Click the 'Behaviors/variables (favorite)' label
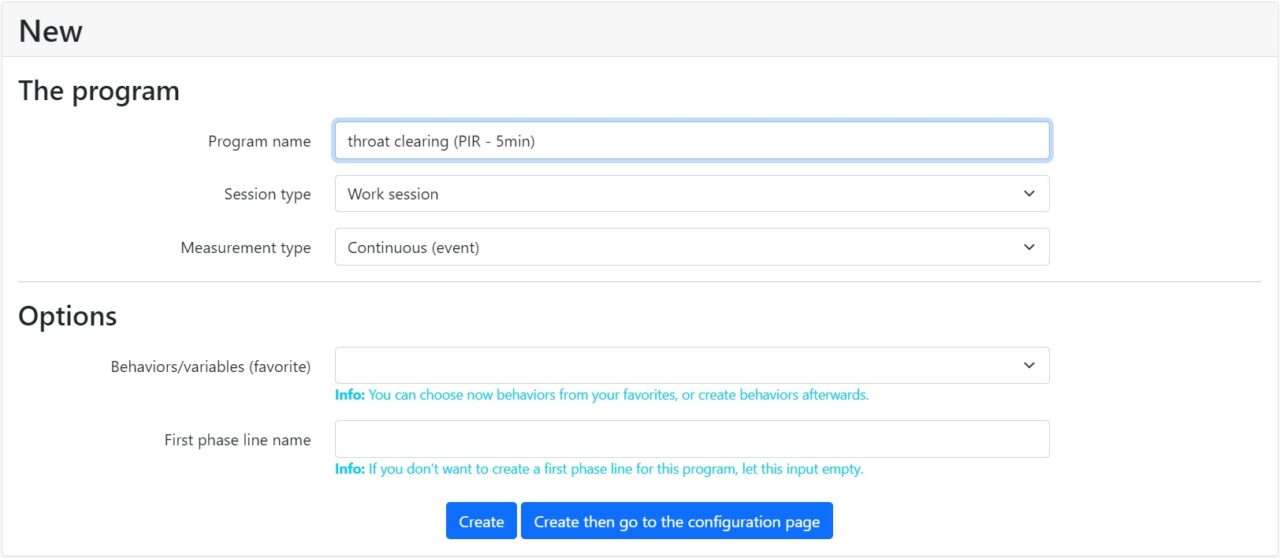The height and width of the screenshot is (558, 1280). click(x=210, y=367)
